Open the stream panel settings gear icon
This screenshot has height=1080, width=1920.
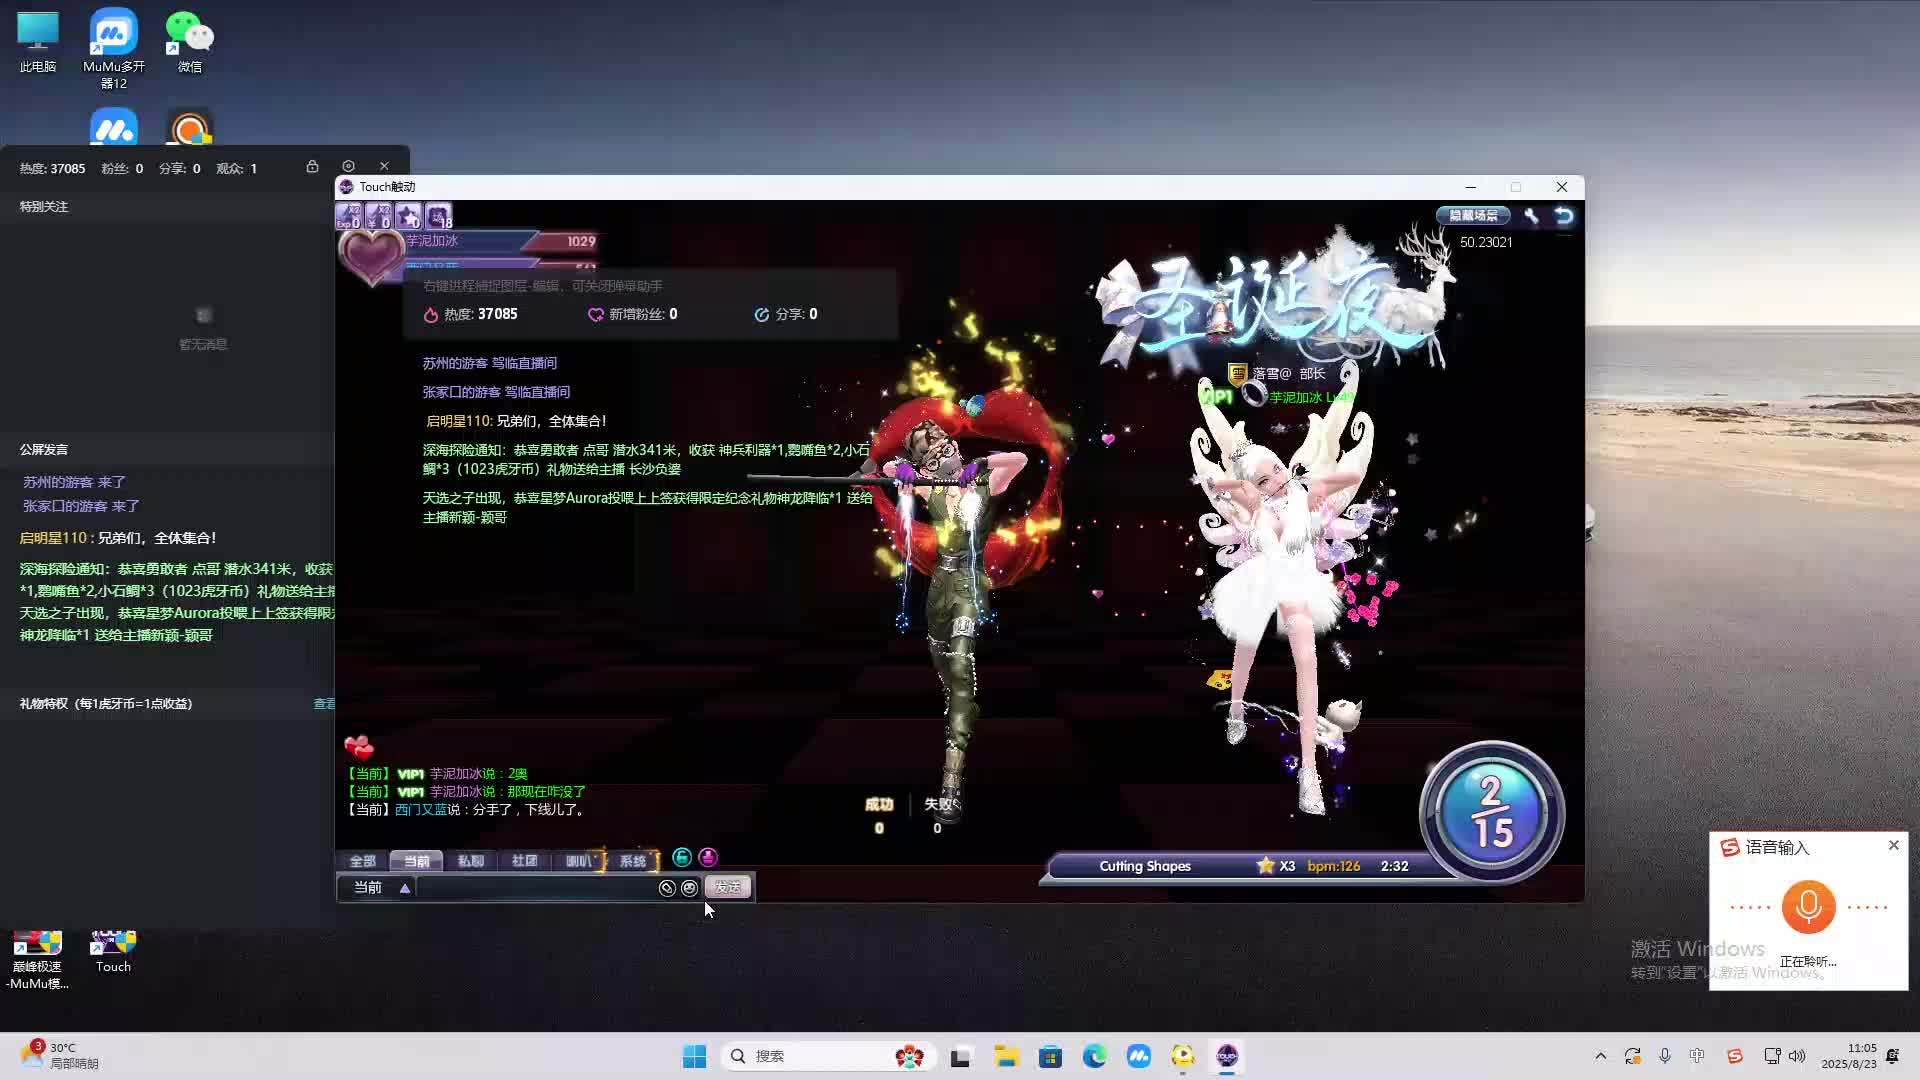[x=348, y=167]
